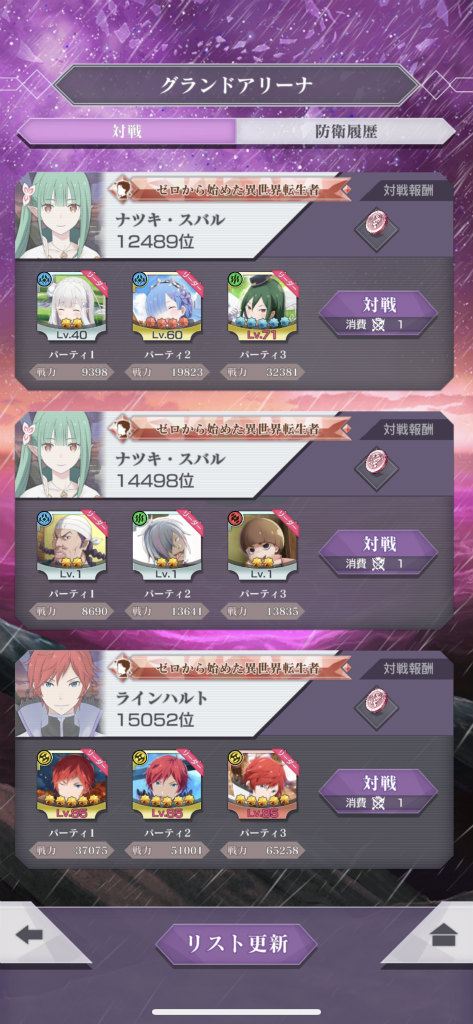473x1024 pixels.
Task: Tap ラインハルト party 3 character icon
Action: pyautogui.click(x=263, y=784)
